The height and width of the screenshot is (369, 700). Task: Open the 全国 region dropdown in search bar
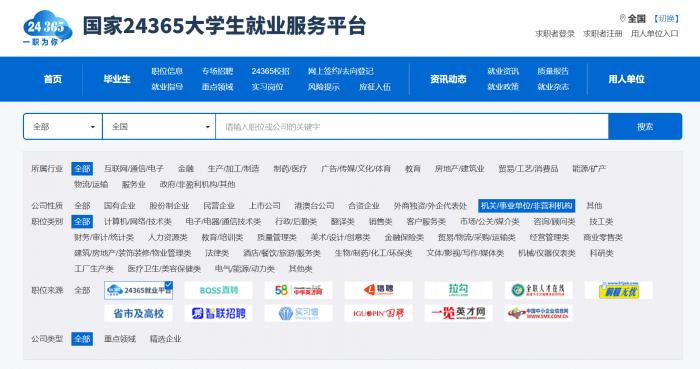(159, 127)
